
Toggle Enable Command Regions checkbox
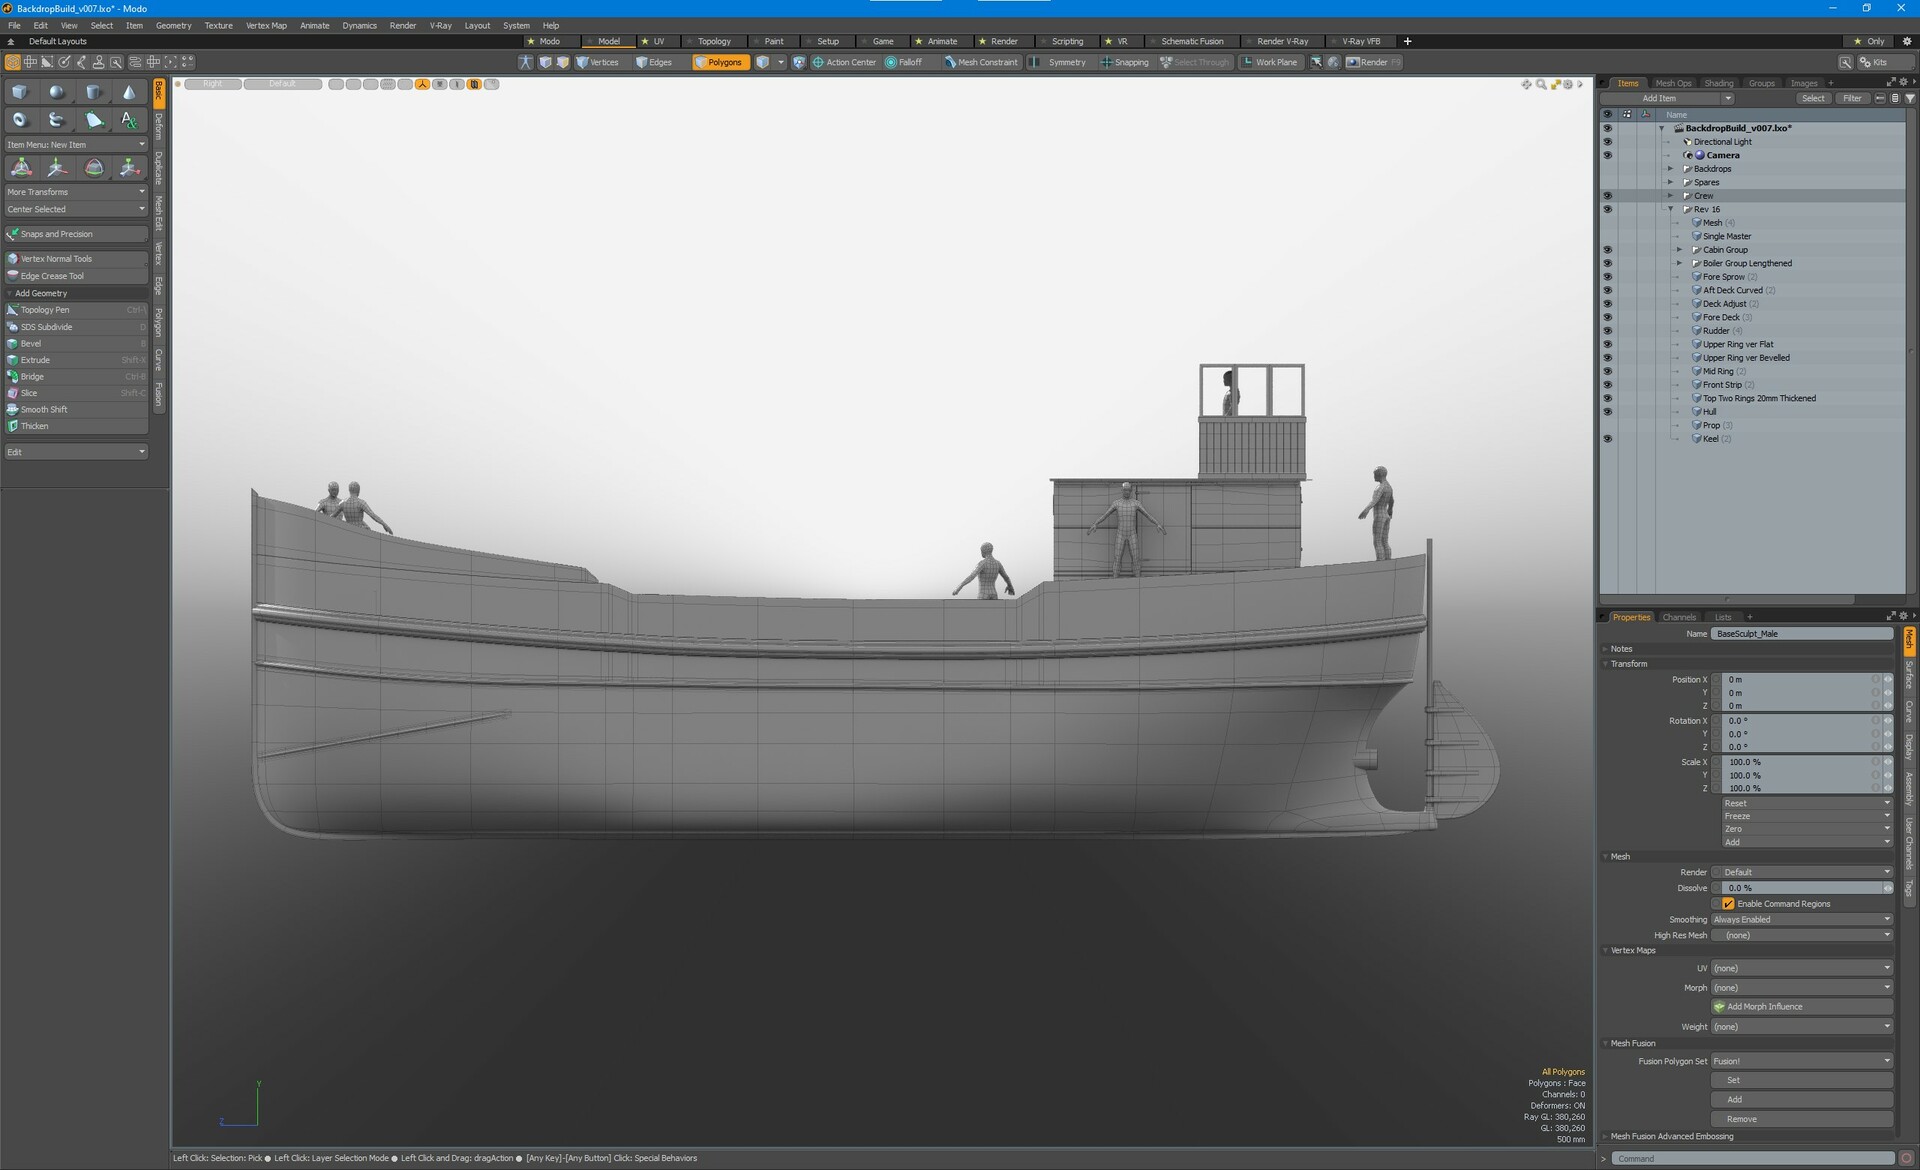[x=1728, y=904]
